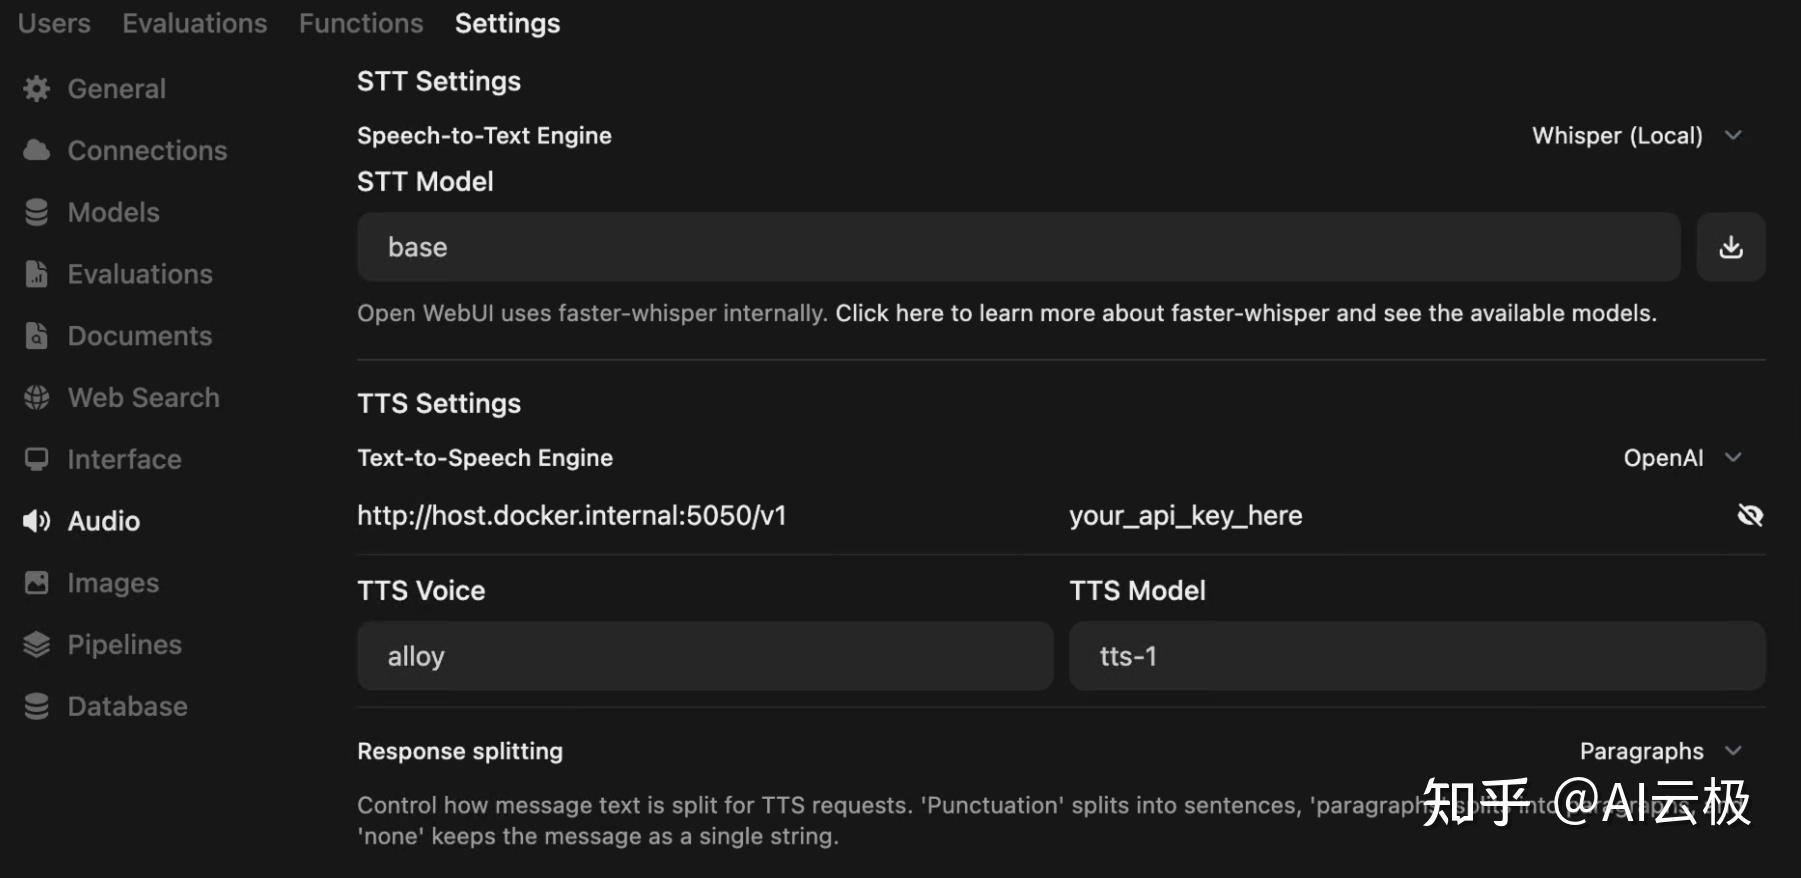Open the Database section icon

(x=36, y=705)
